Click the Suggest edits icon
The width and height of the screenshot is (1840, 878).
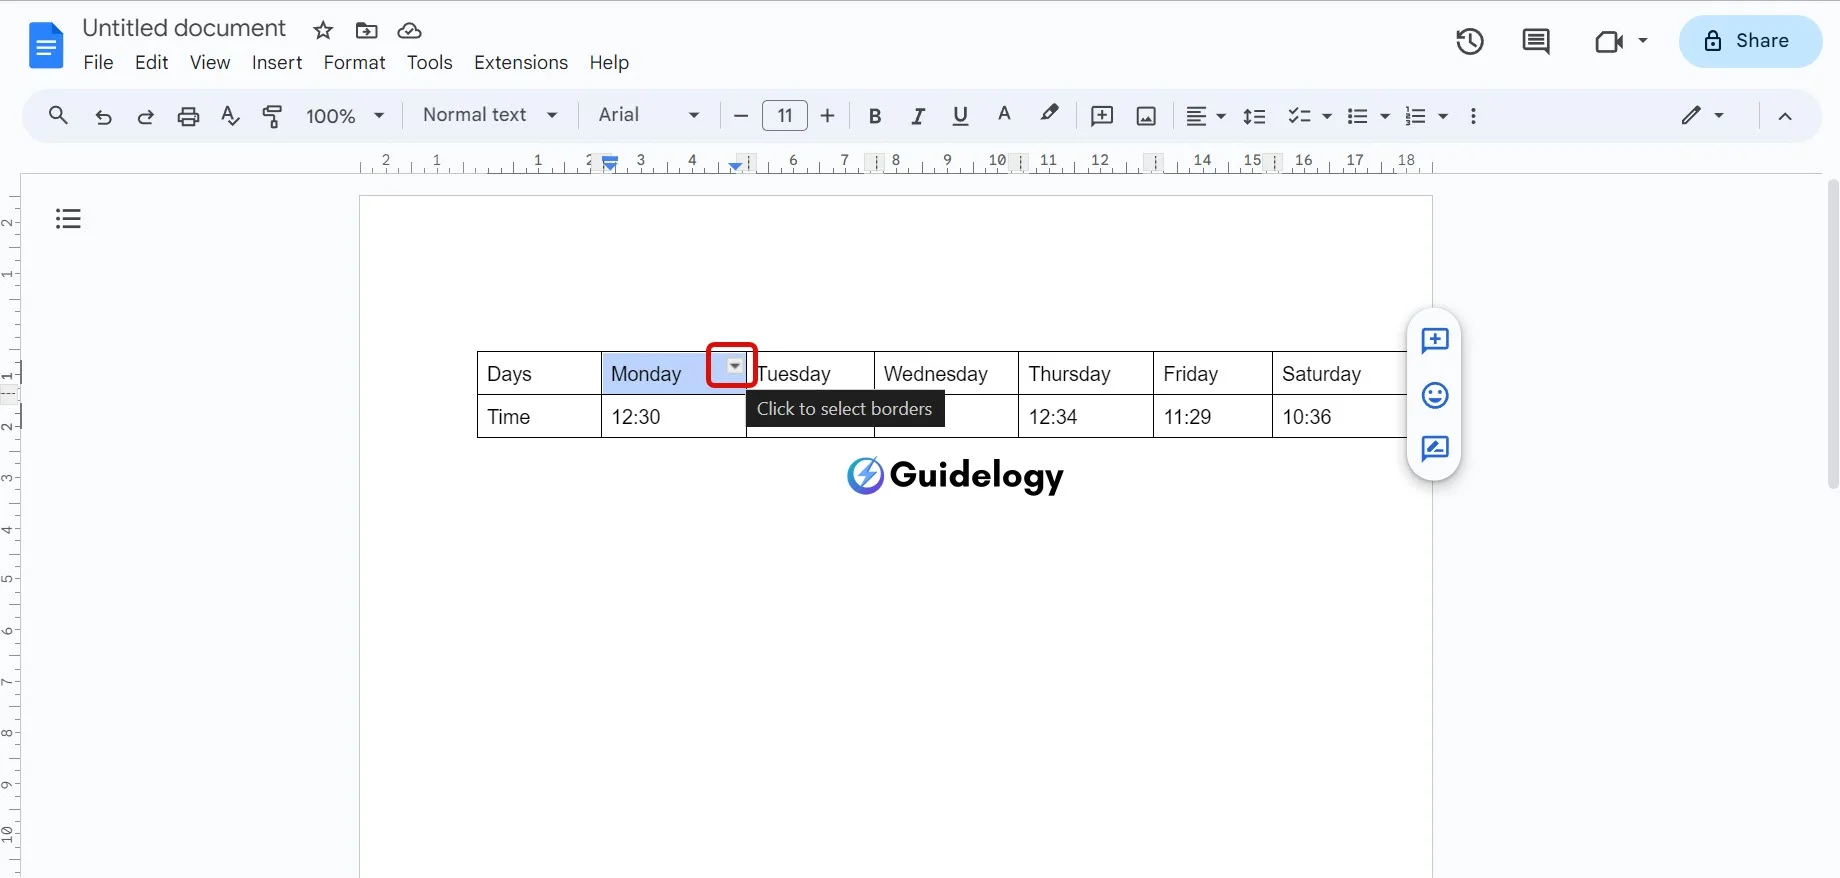1435,448
